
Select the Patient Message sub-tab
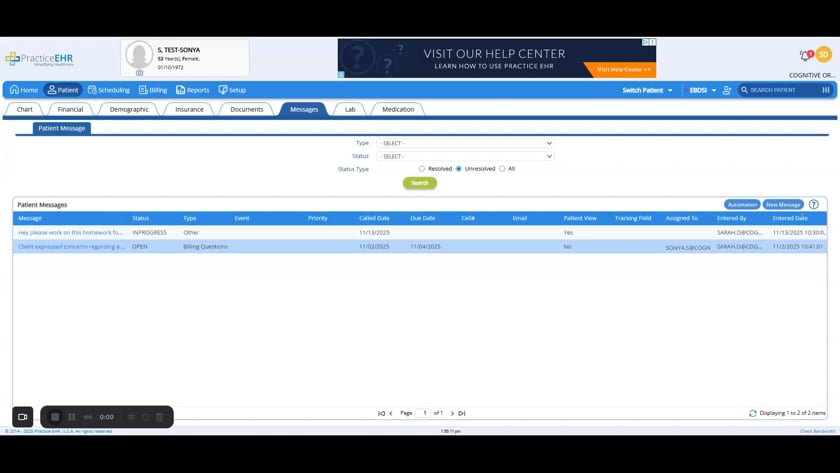(x=62, y=129)
